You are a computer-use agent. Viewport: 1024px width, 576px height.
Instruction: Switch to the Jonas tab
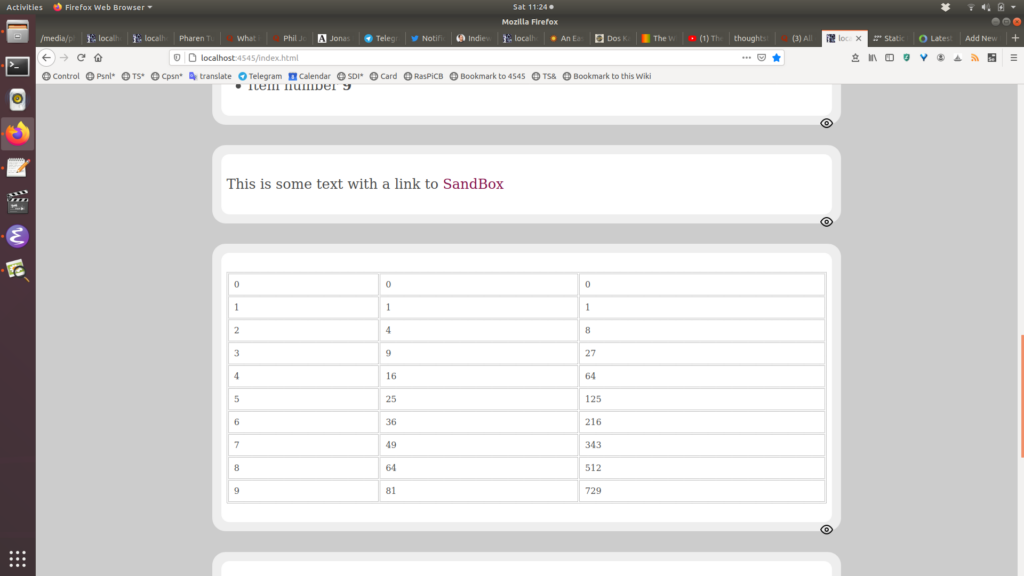click(x=334, y=38)
